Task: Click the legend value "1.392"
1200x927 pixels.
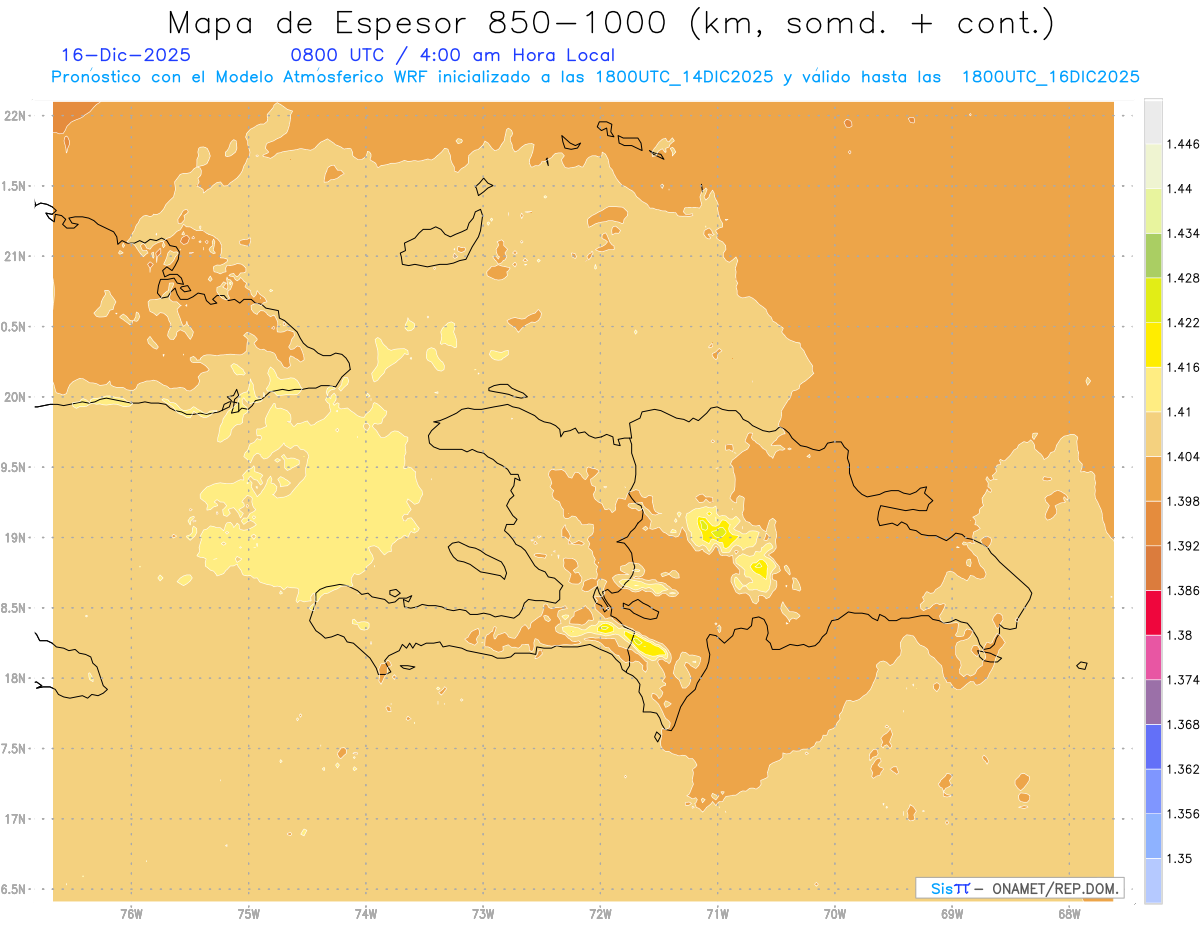Action: pos(1183,546)
